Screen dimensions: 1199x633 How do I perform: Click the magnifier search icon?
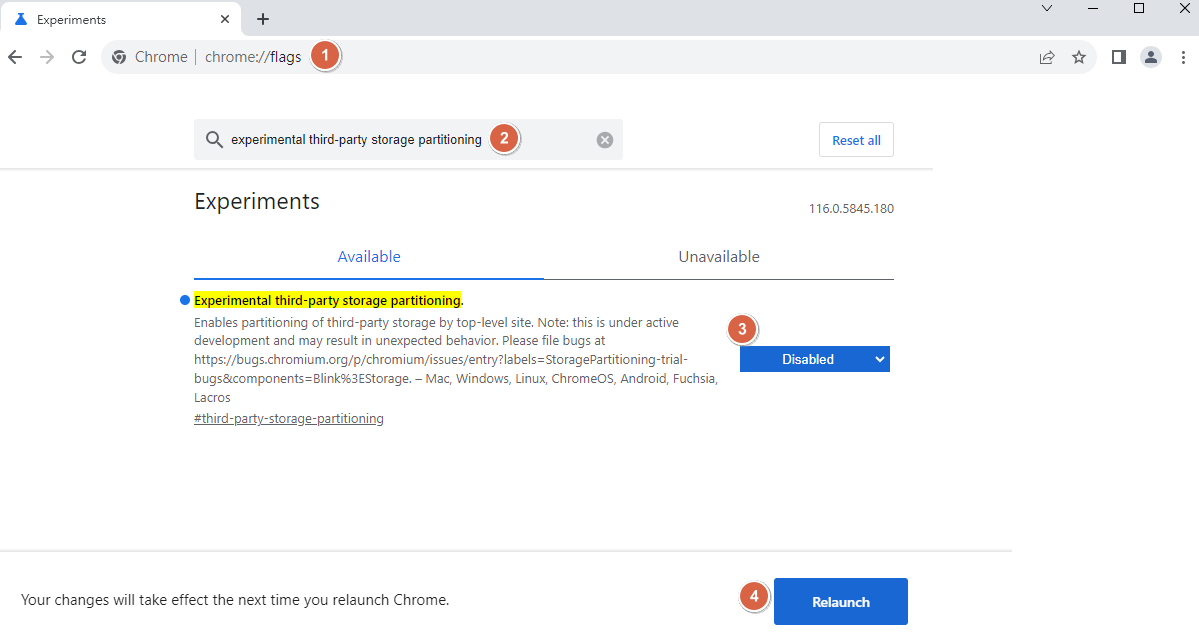point(214,139)
